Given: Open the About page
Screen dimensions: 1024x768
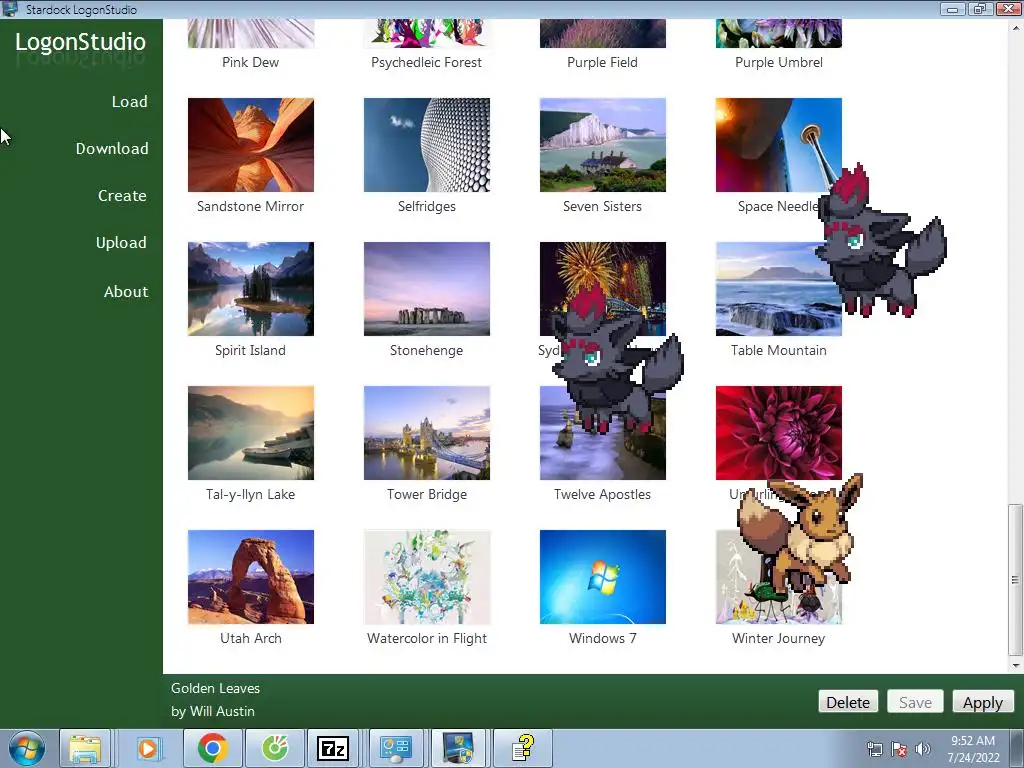Looking at the screenshot, I should 126,292.
